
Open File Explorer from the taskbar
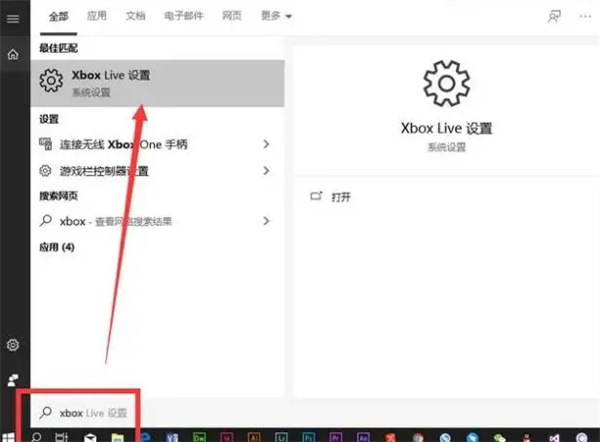coord(117,437)
